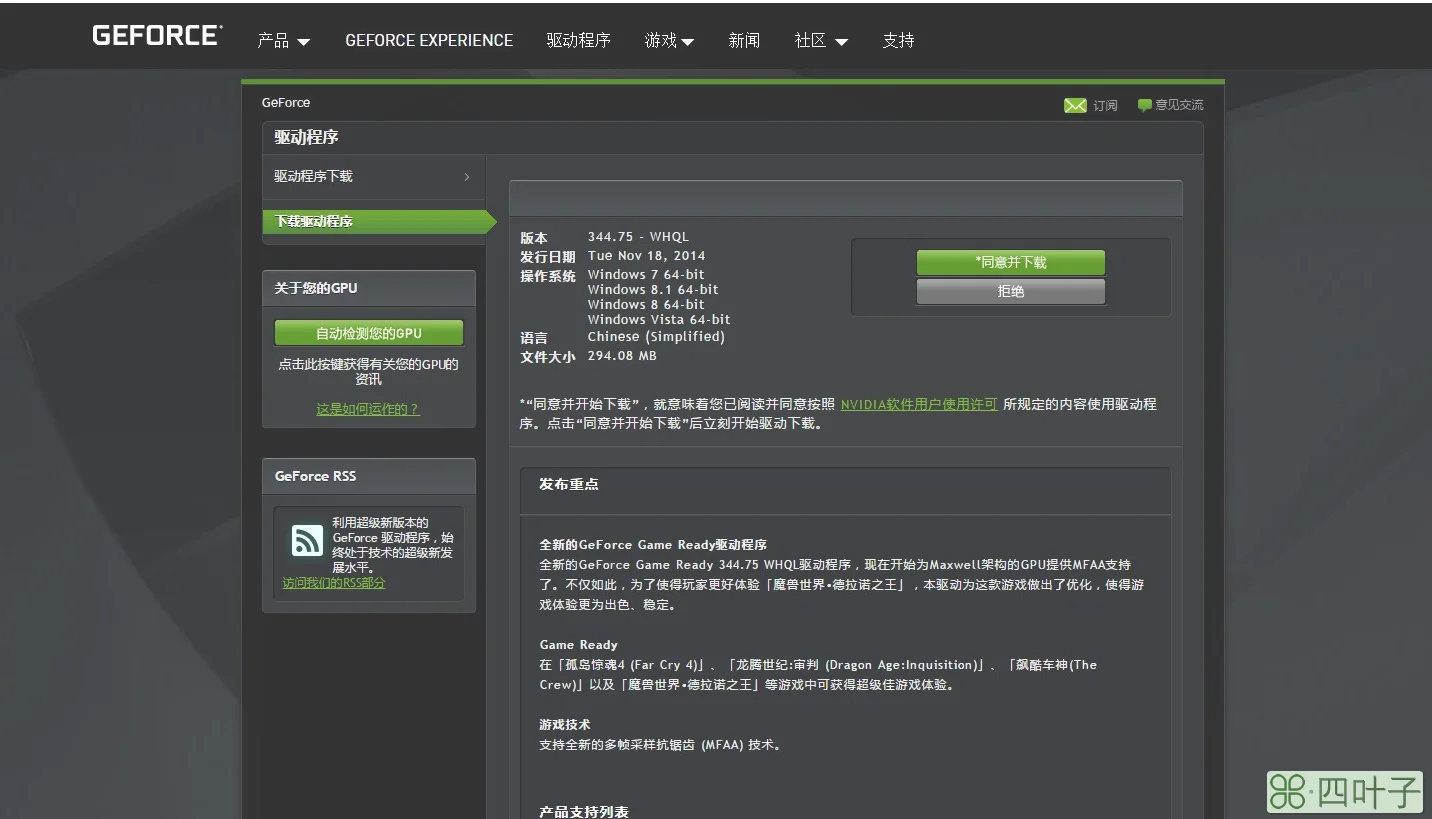Click the 意见交流 link text
Viewport: 1432px width, 819px height.
tap(1179, 105)
